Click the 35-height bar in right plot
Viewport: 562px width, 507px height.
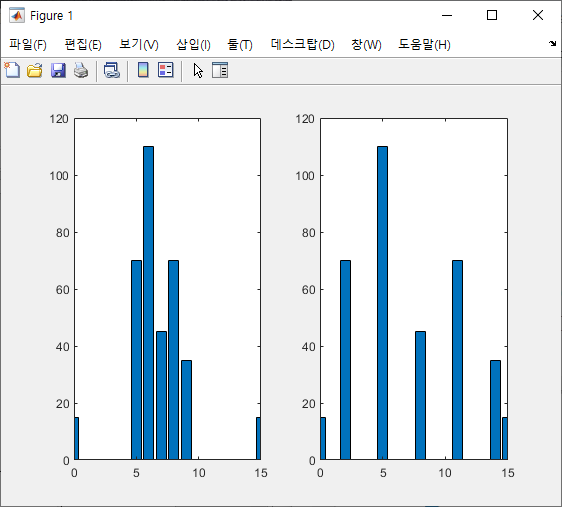pos(495,410)
